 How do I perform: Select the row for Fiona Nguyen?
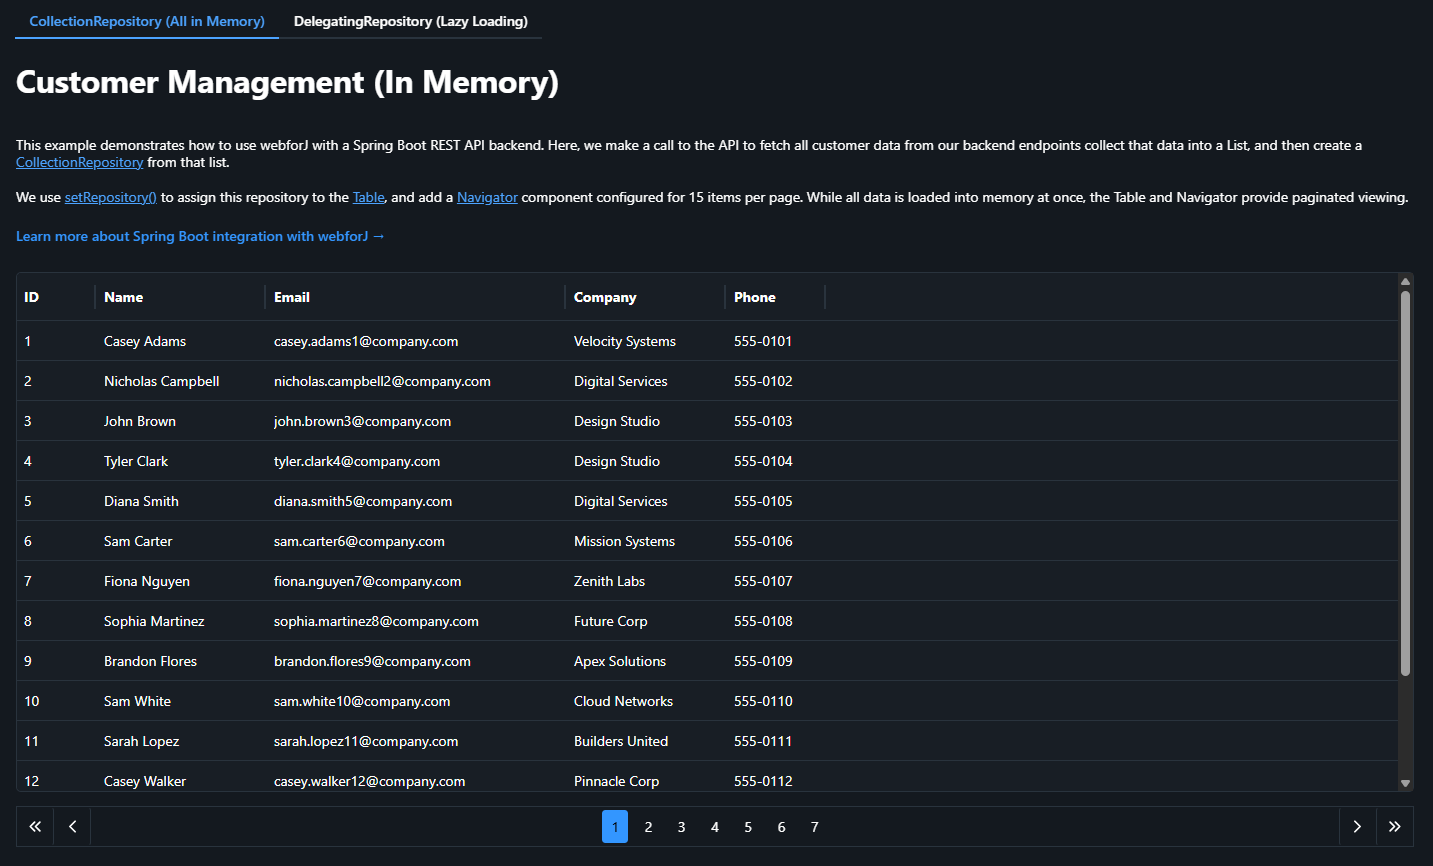click(x=400, y=581)
